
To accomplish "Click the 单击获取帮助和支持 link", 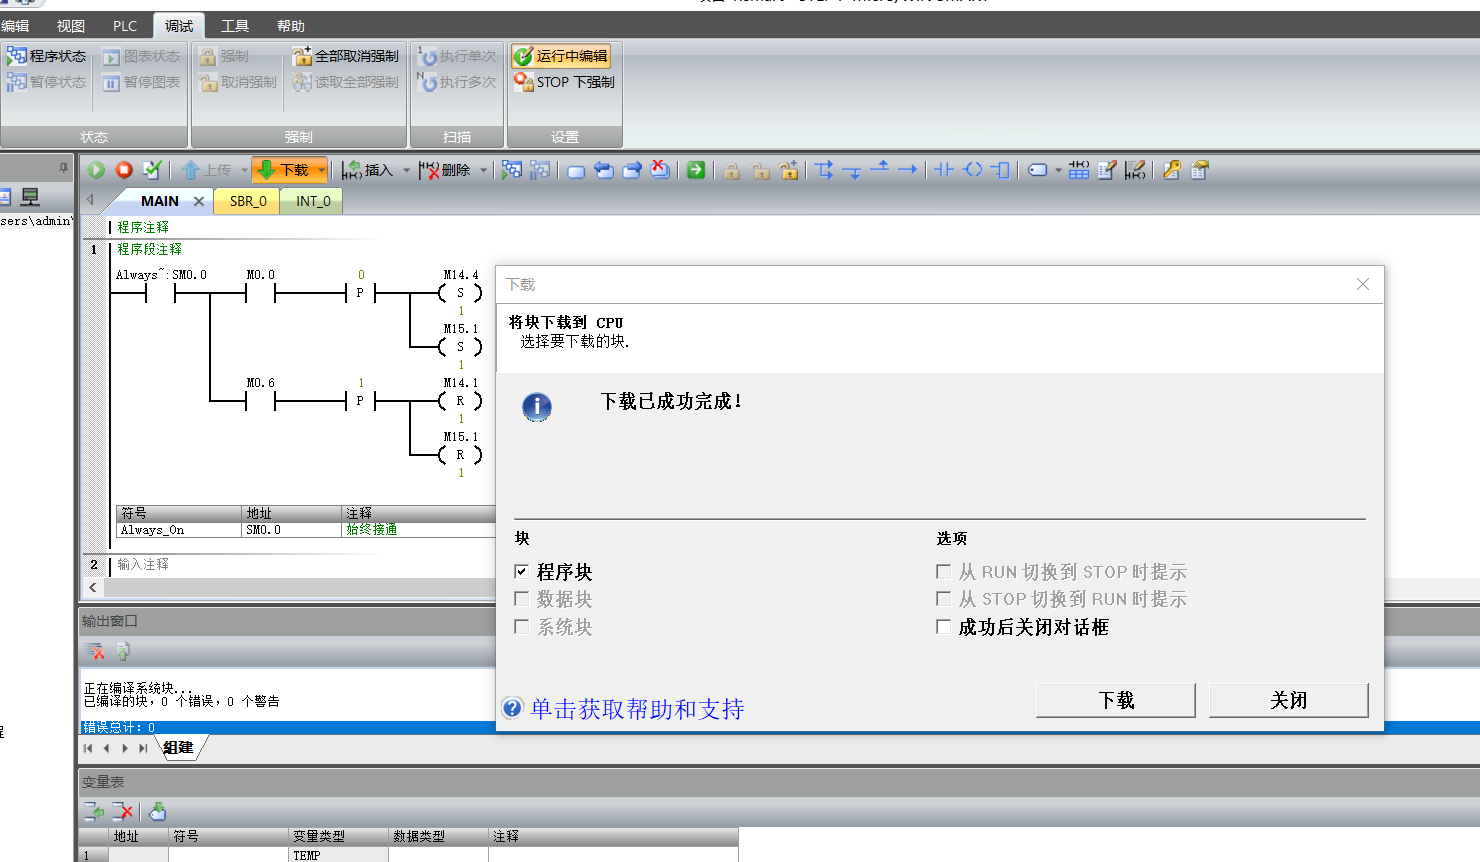I will (x=637, y=709).
